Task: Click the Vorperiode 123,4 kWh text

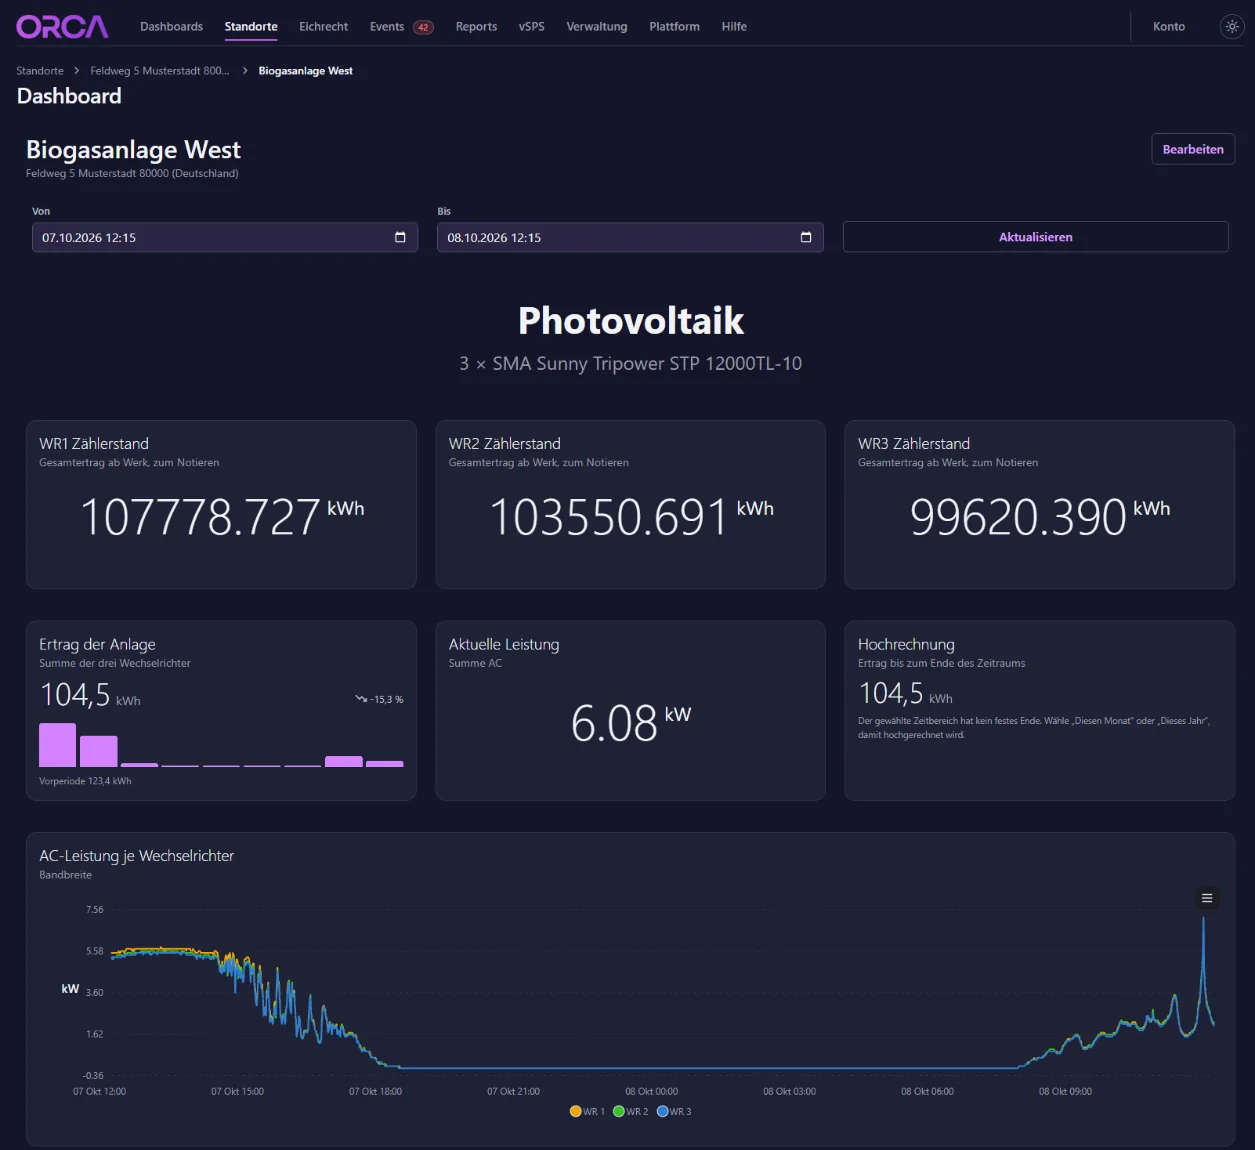Action: click(x=85, y=781)
